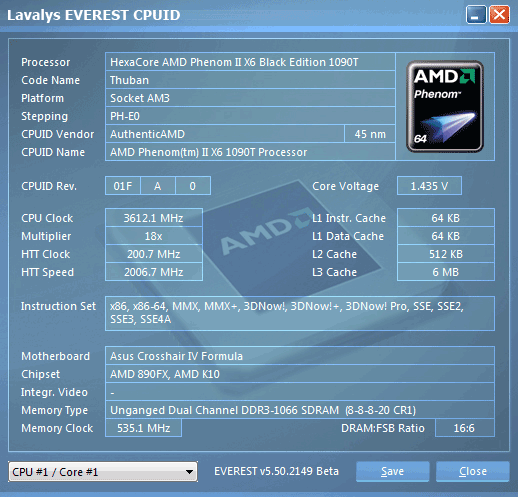Click the HTT speed value '2006.7 MHz'
The height and width of the screenshot is (497, 518).
[154, 272]
